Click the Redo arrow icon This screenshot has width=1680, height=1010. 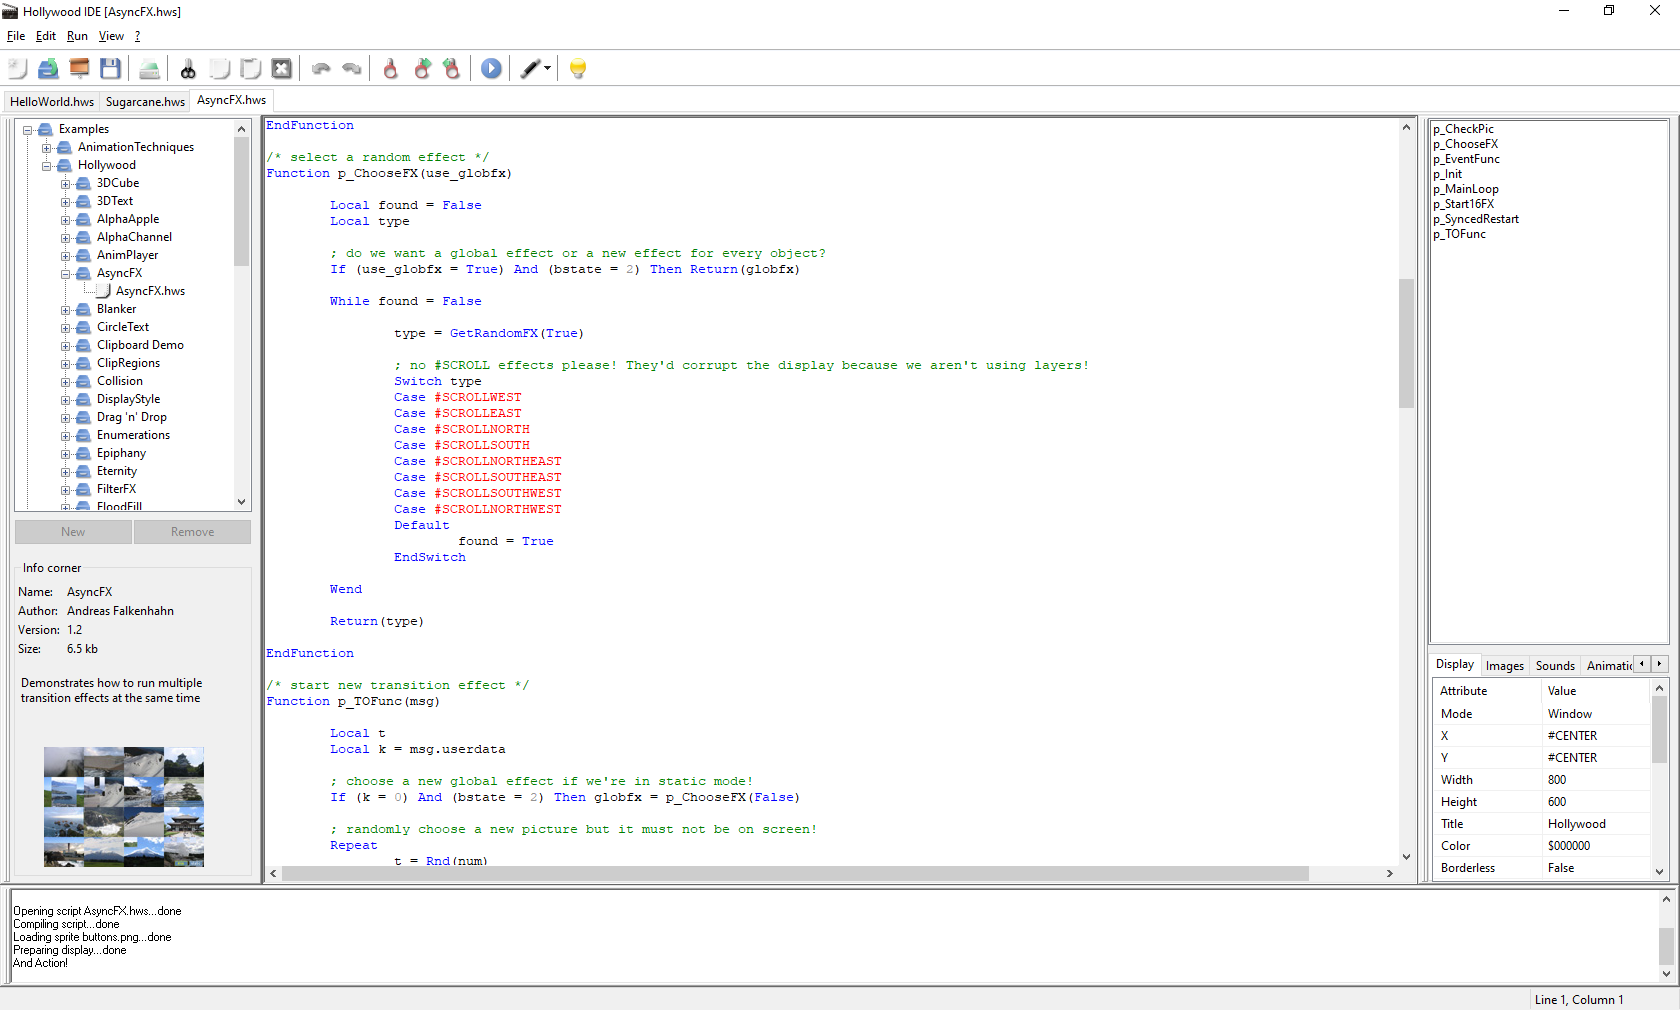[352, 68]
